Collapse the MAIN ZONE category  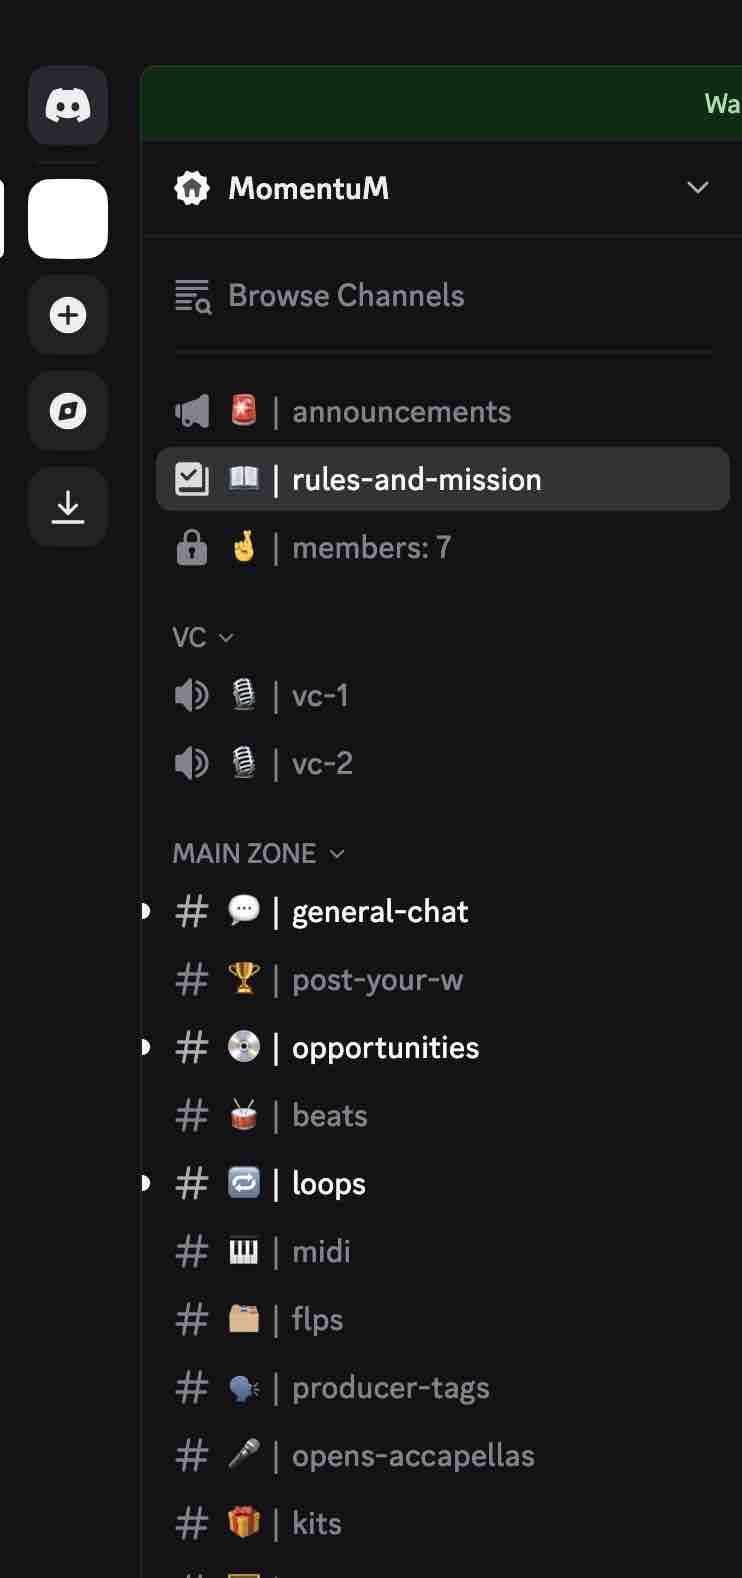258,854
